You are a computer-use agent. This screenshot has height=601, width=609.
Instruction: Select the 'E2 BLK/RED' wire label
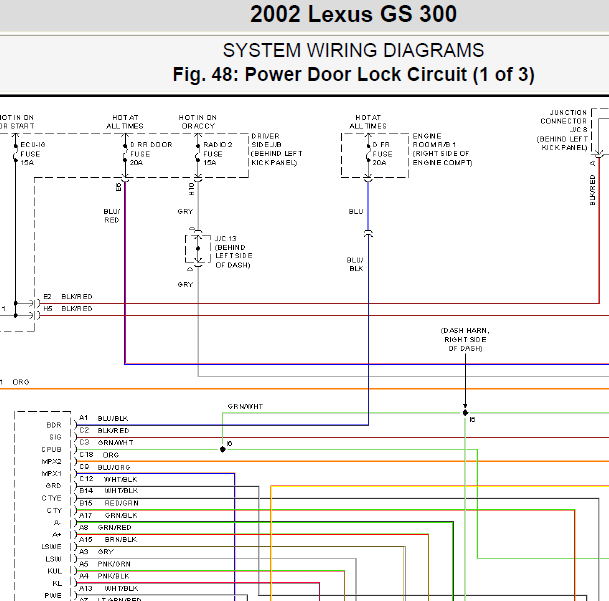(68, 296)
